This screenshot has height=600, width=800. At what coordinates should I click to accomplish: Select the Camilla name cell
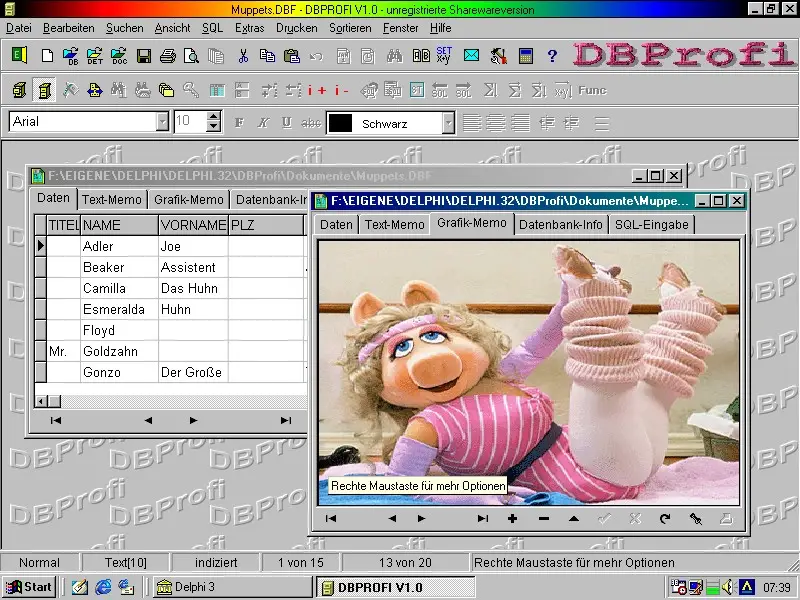tap(120, 288)
